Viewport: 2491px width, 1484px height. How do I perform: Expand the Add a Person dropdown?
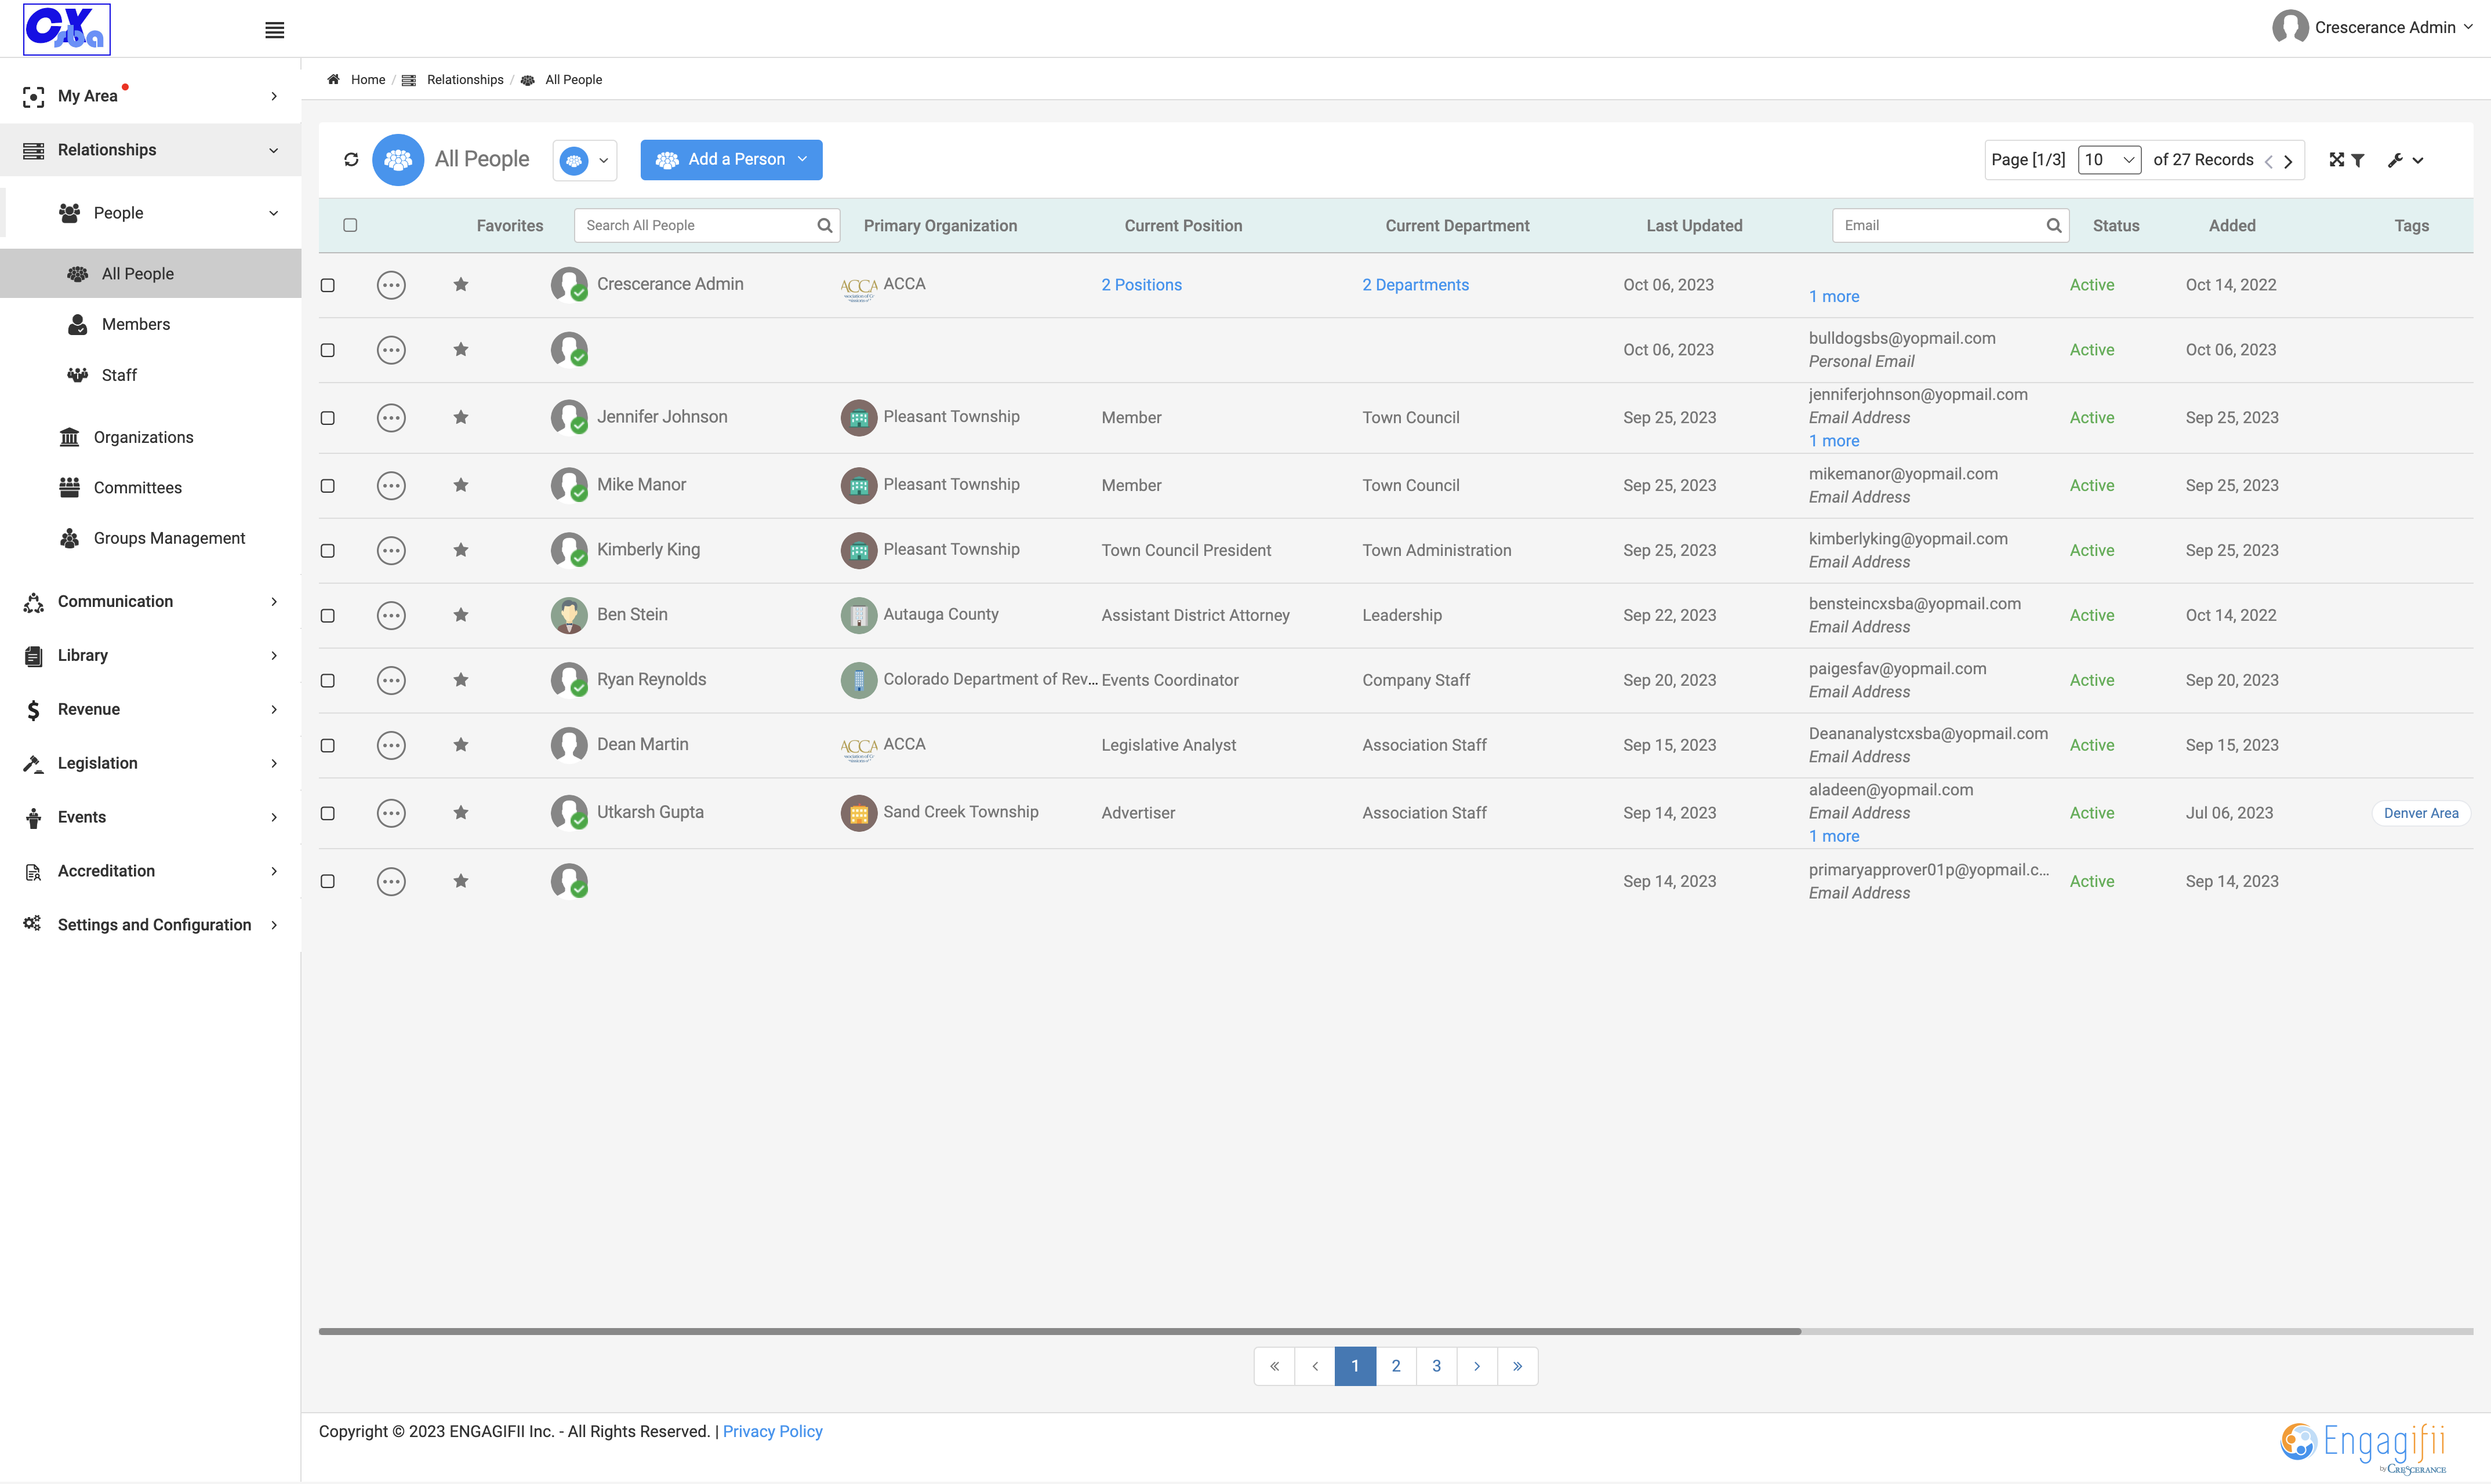[731, 160]
